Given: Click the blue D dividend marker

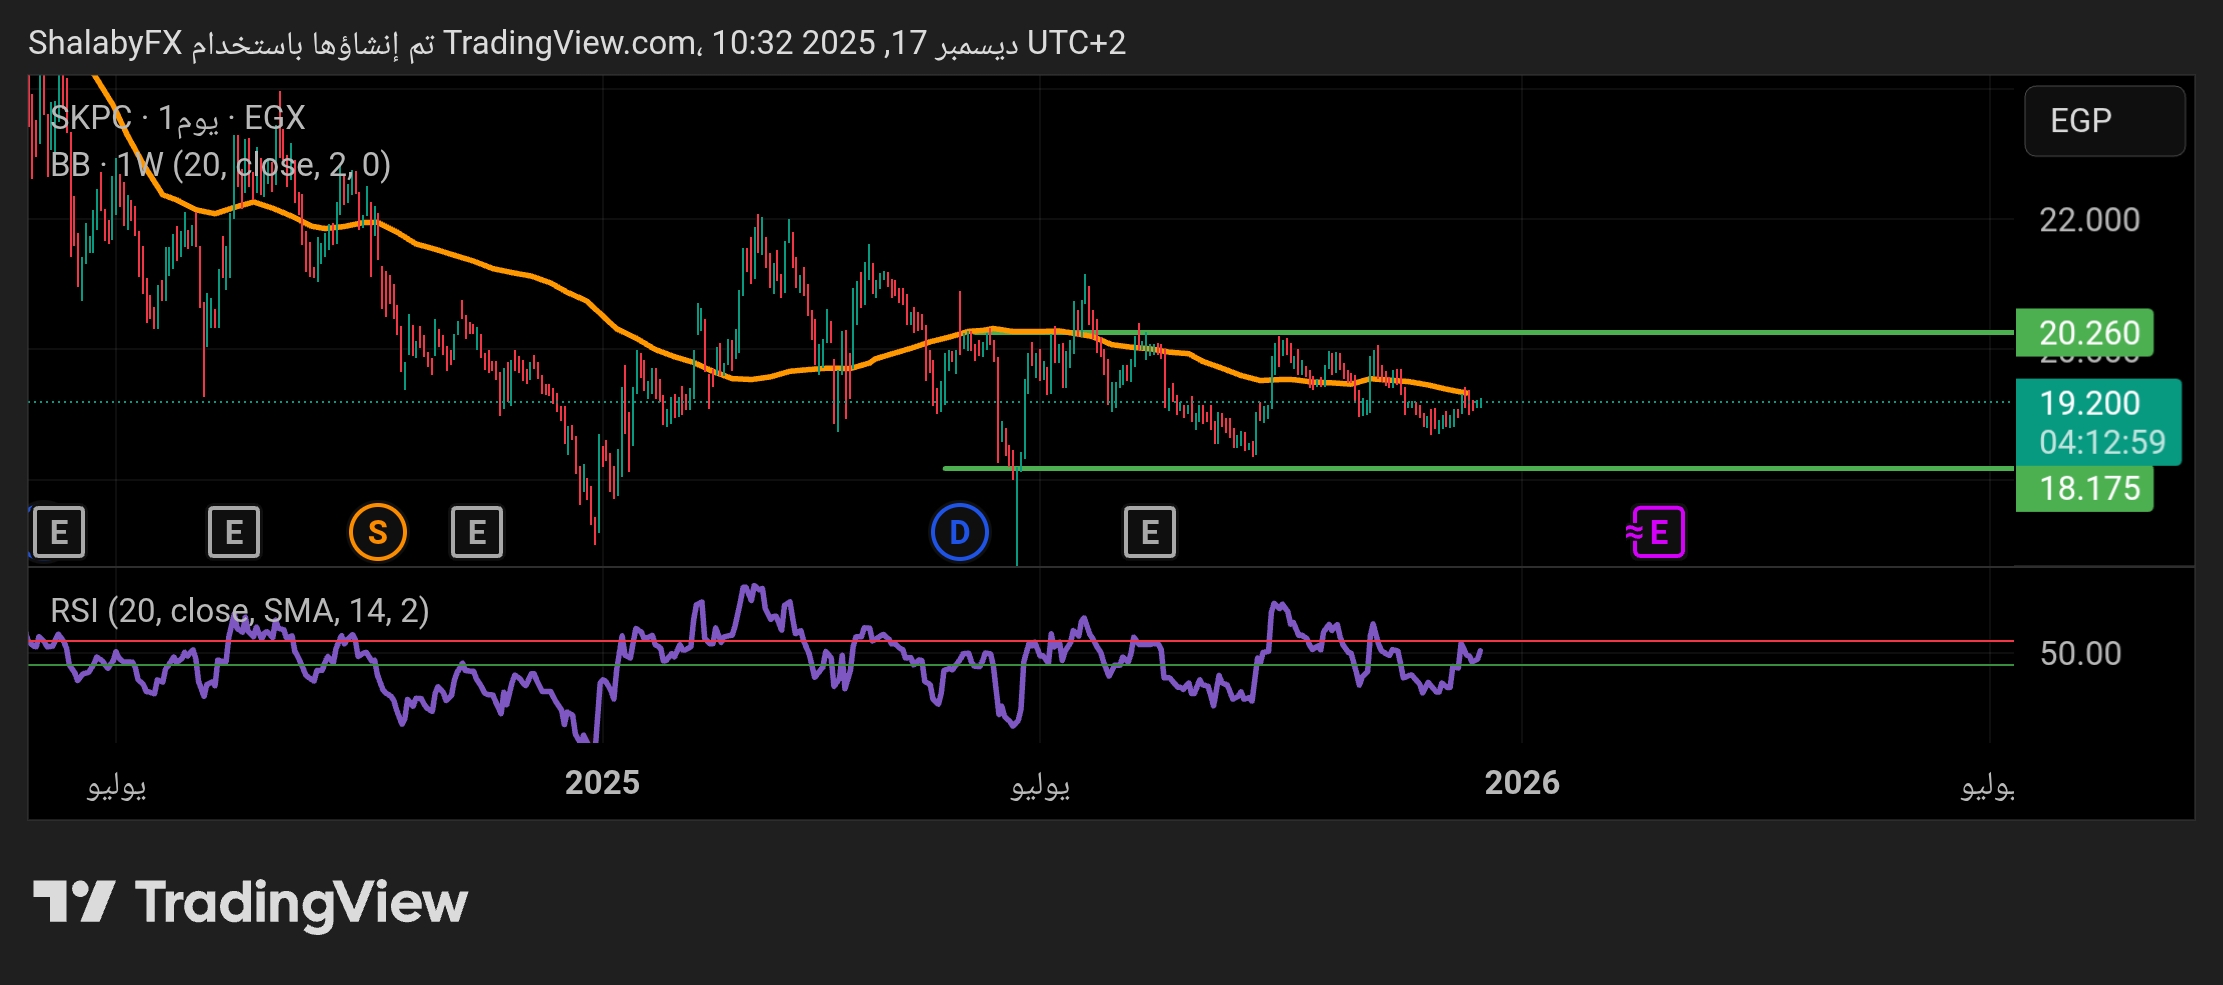Looking at the screenshot, I should pyautogui.click(x=959, y=532).
